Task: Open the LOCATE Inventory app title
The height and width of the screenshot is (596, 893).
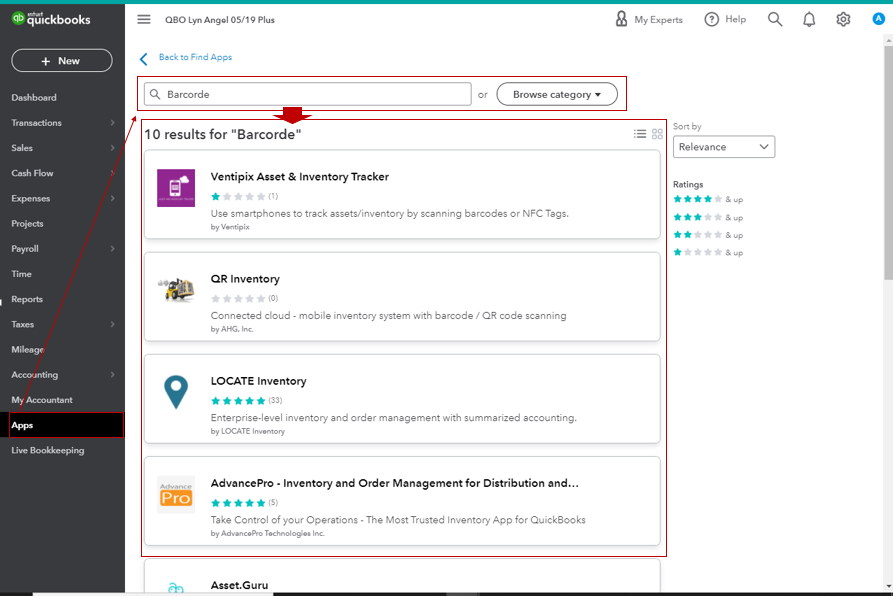Action: click(x=259, y=381)
